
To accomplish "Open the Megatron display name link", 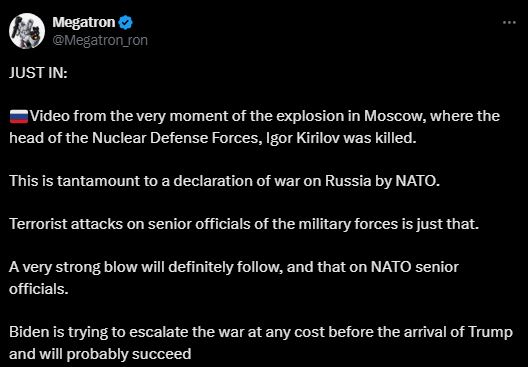I will click(84, 22).
